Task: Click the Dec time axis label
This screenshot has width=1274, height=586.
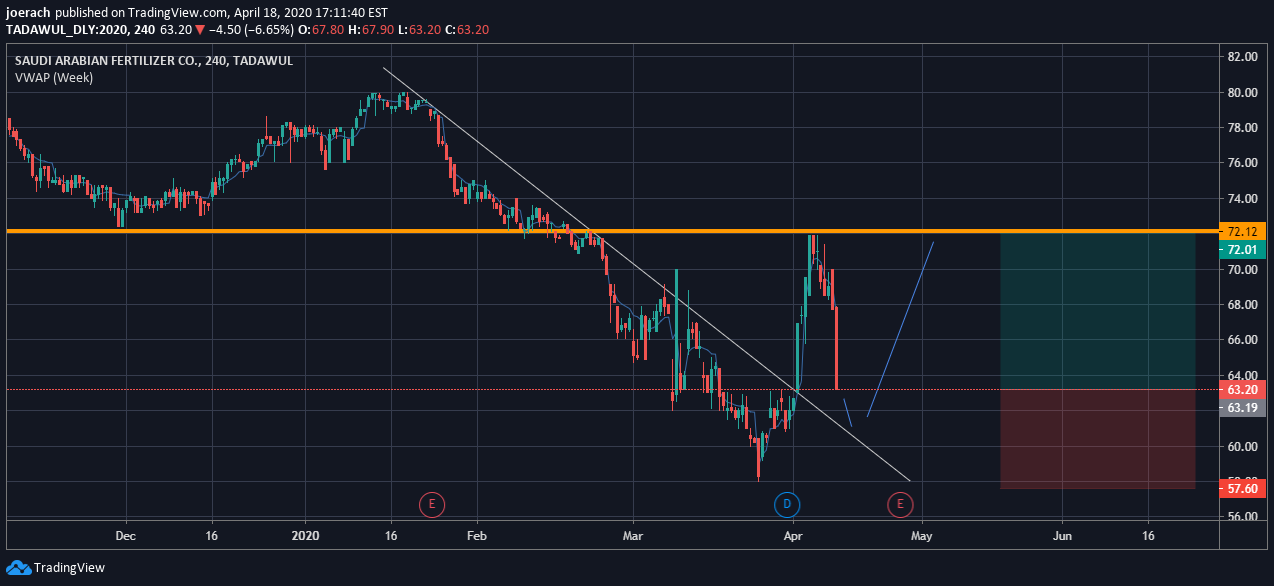Action: pos(126,536)
